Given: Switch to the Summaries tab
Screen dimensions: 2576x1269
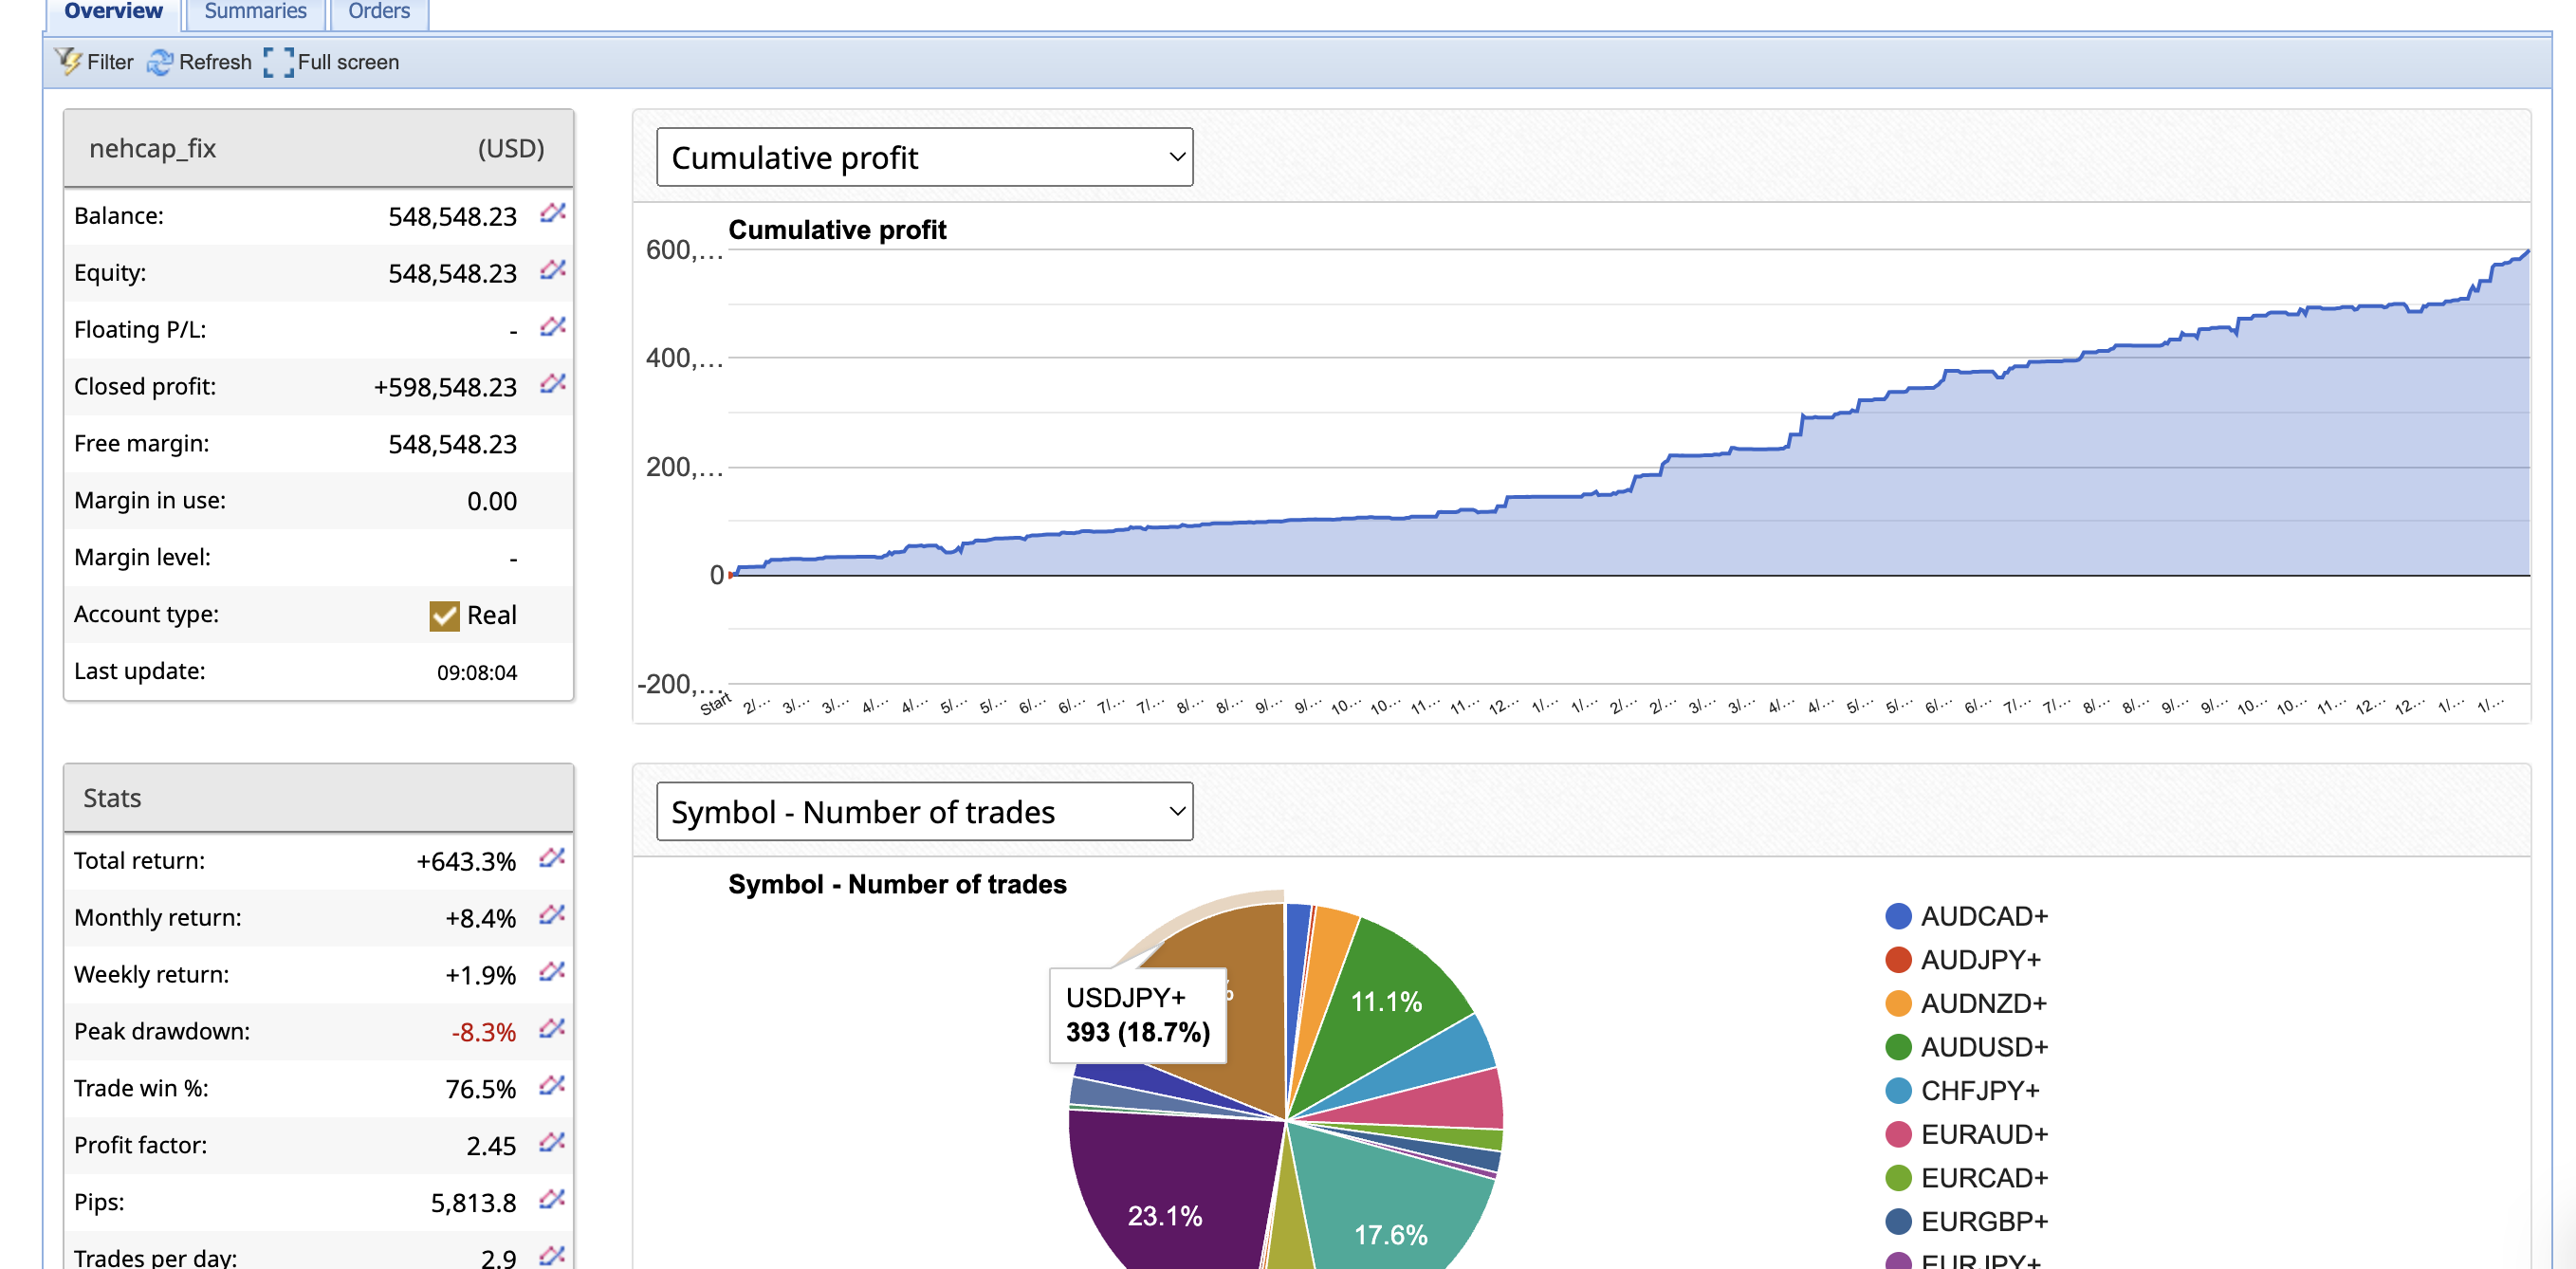Looking at the screenshot, I should pos(255,12).
